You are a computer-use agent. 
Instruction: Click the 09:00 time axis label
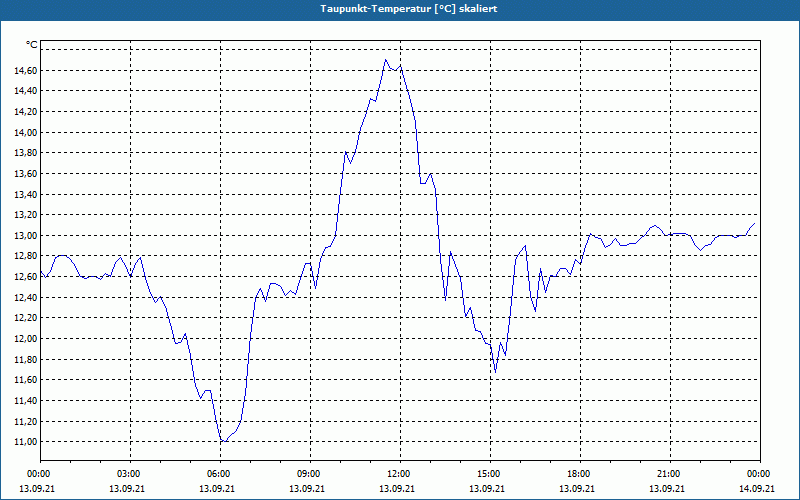309,474
